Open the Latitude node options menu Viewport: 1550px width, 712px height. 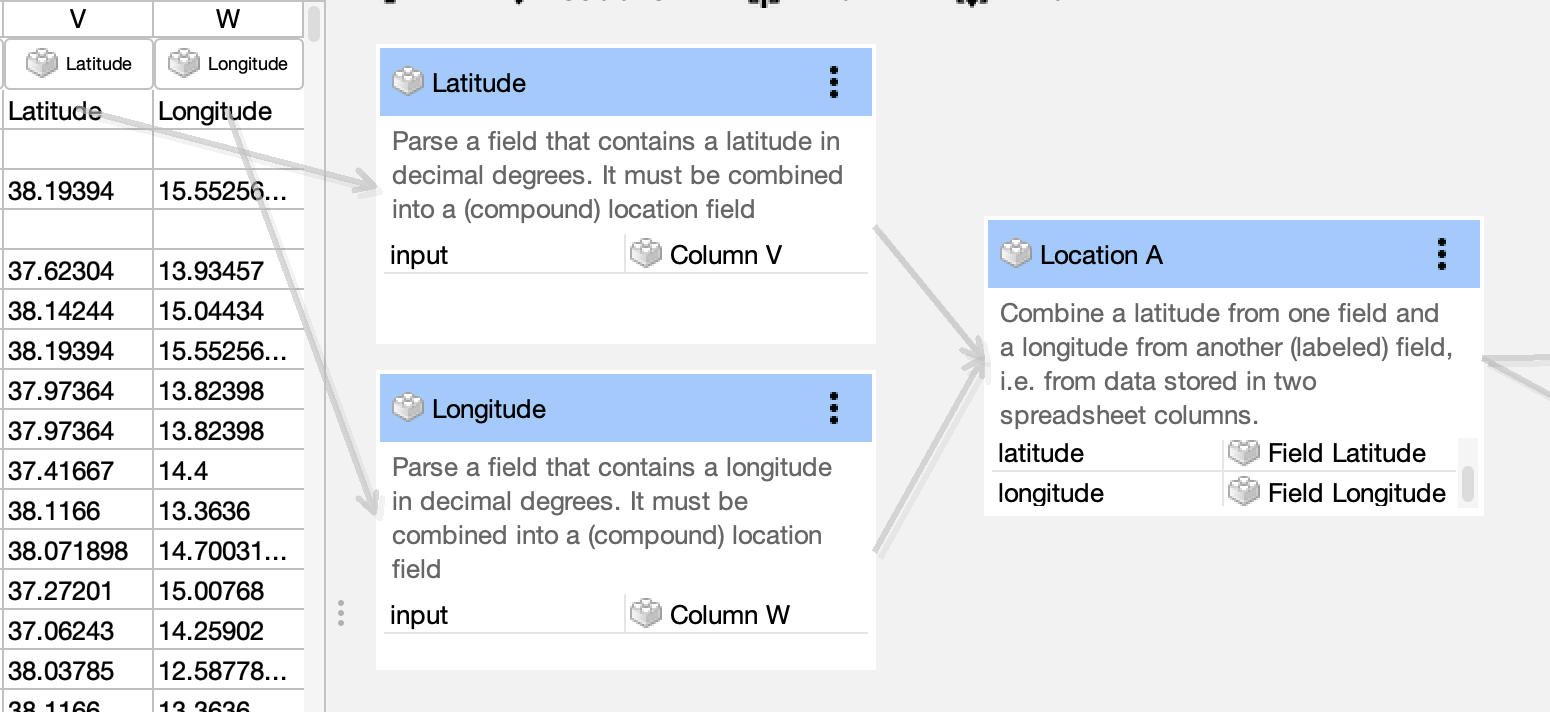click(x=834, y=83)
